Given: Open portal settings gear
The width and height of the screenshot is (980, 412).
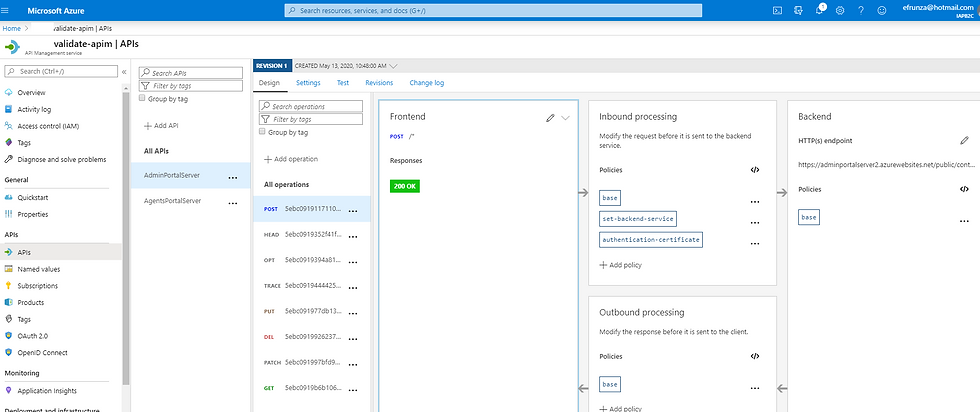Looking at the screenshot, I should coord(840,11).
